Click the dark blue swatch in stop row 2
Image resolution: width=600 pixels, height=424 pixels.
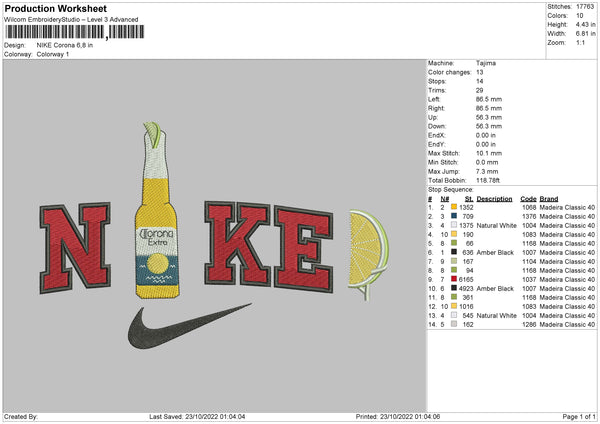(x=454, y=216)
